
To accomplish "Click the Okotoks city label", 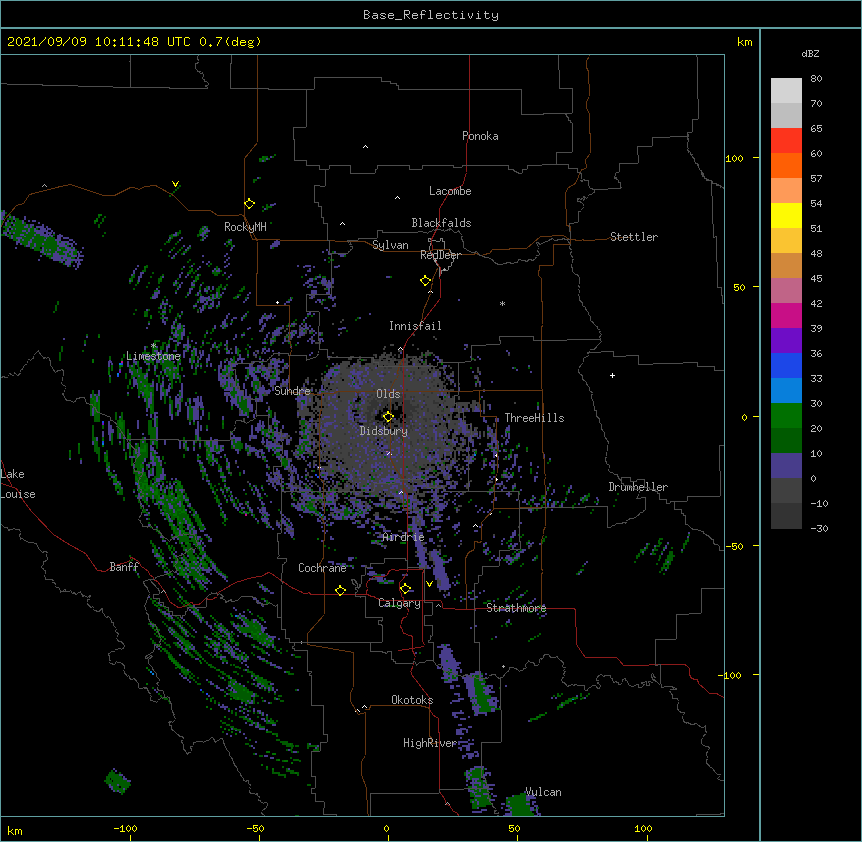I will coord(412,700).
